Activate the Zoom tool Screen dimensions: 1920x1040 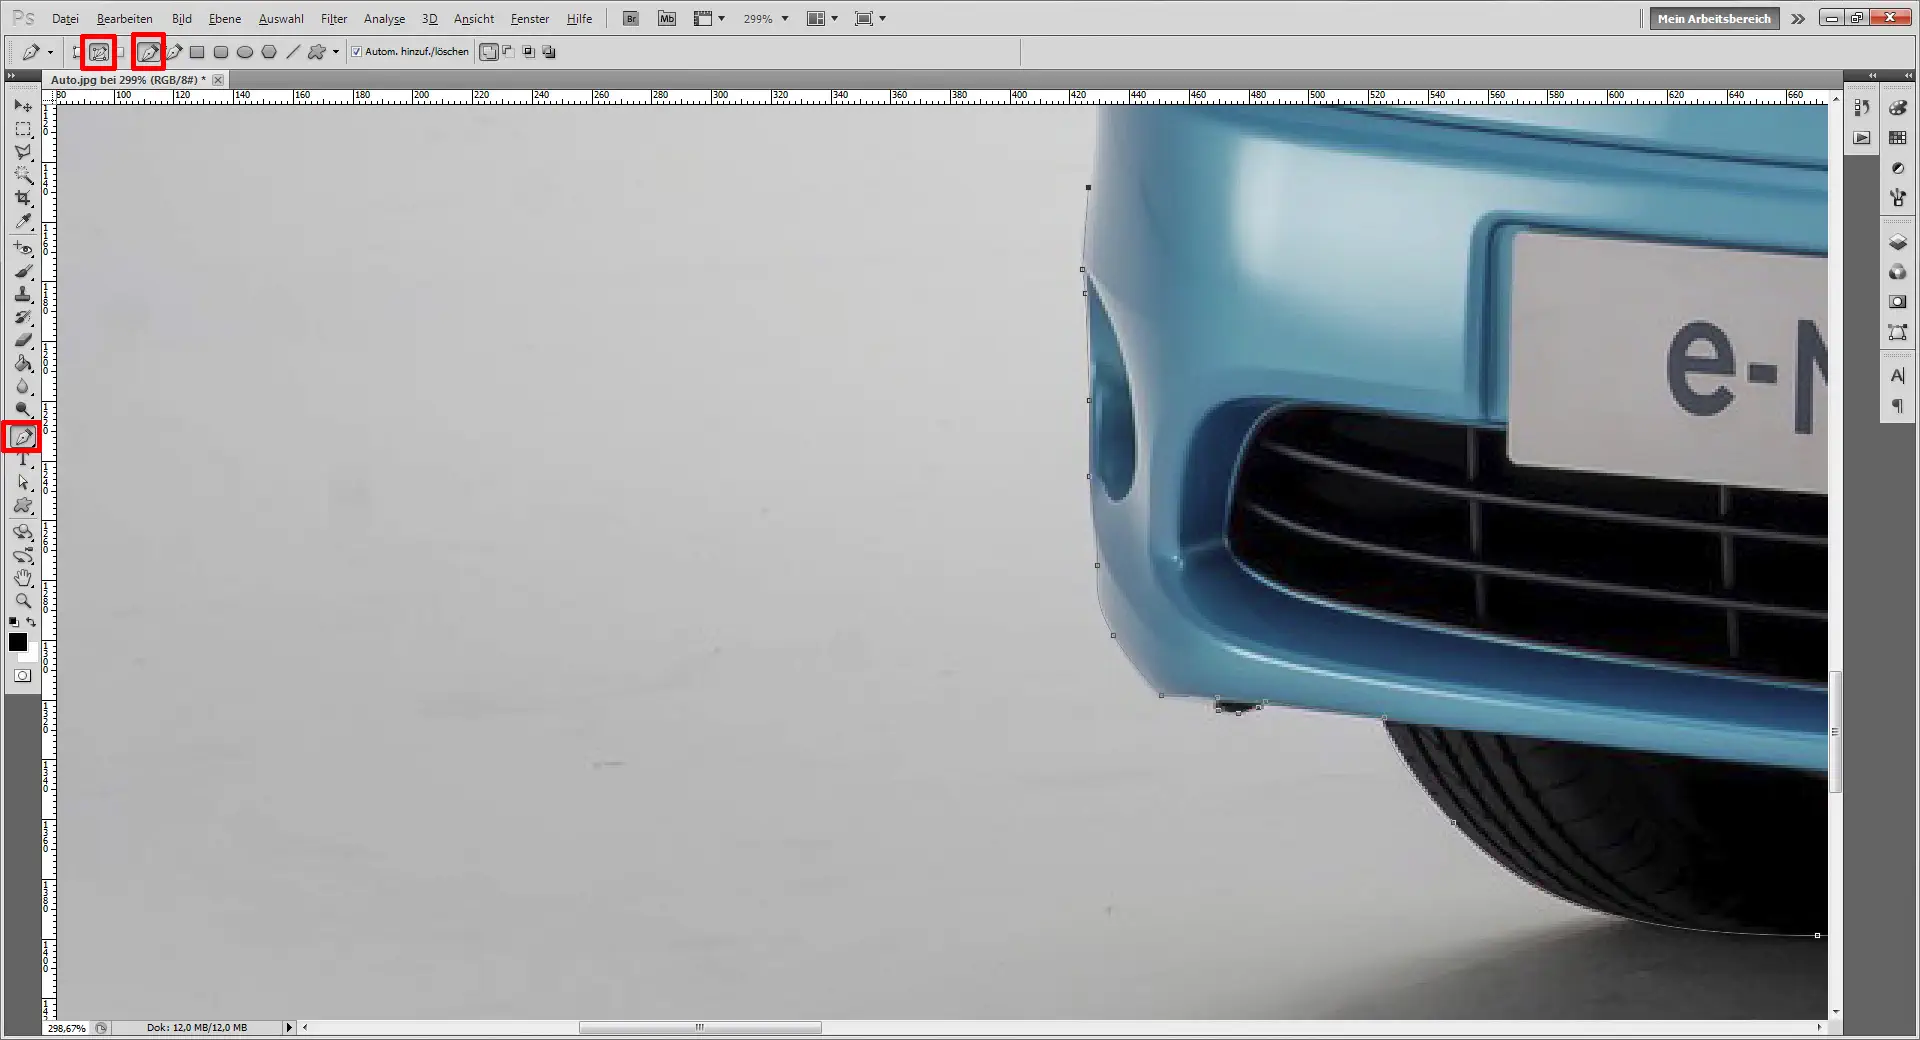click(24, 600)
